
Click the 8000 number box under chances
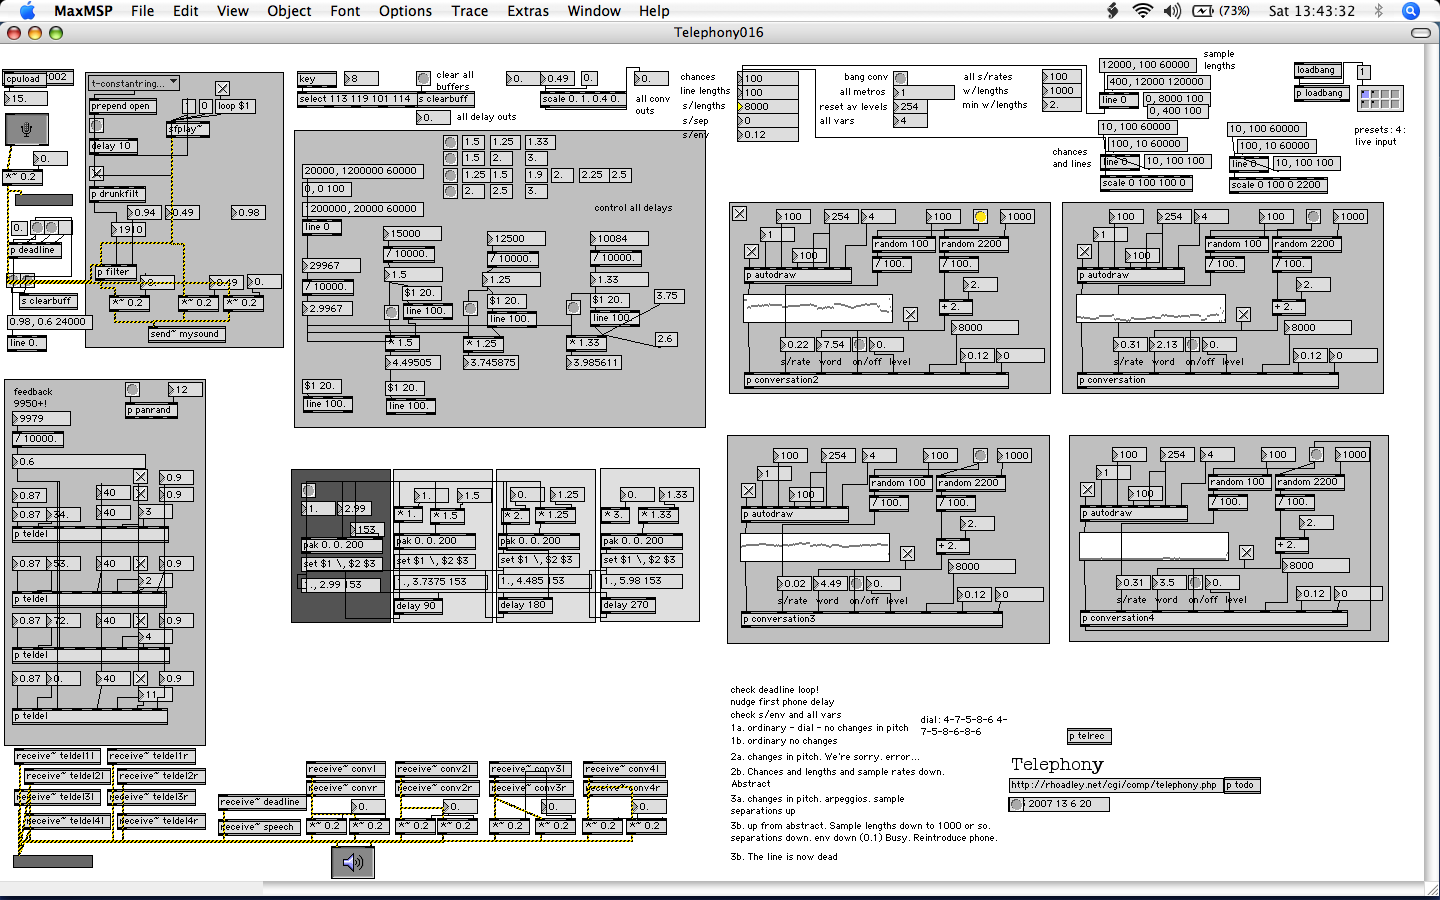click(768, 106)
